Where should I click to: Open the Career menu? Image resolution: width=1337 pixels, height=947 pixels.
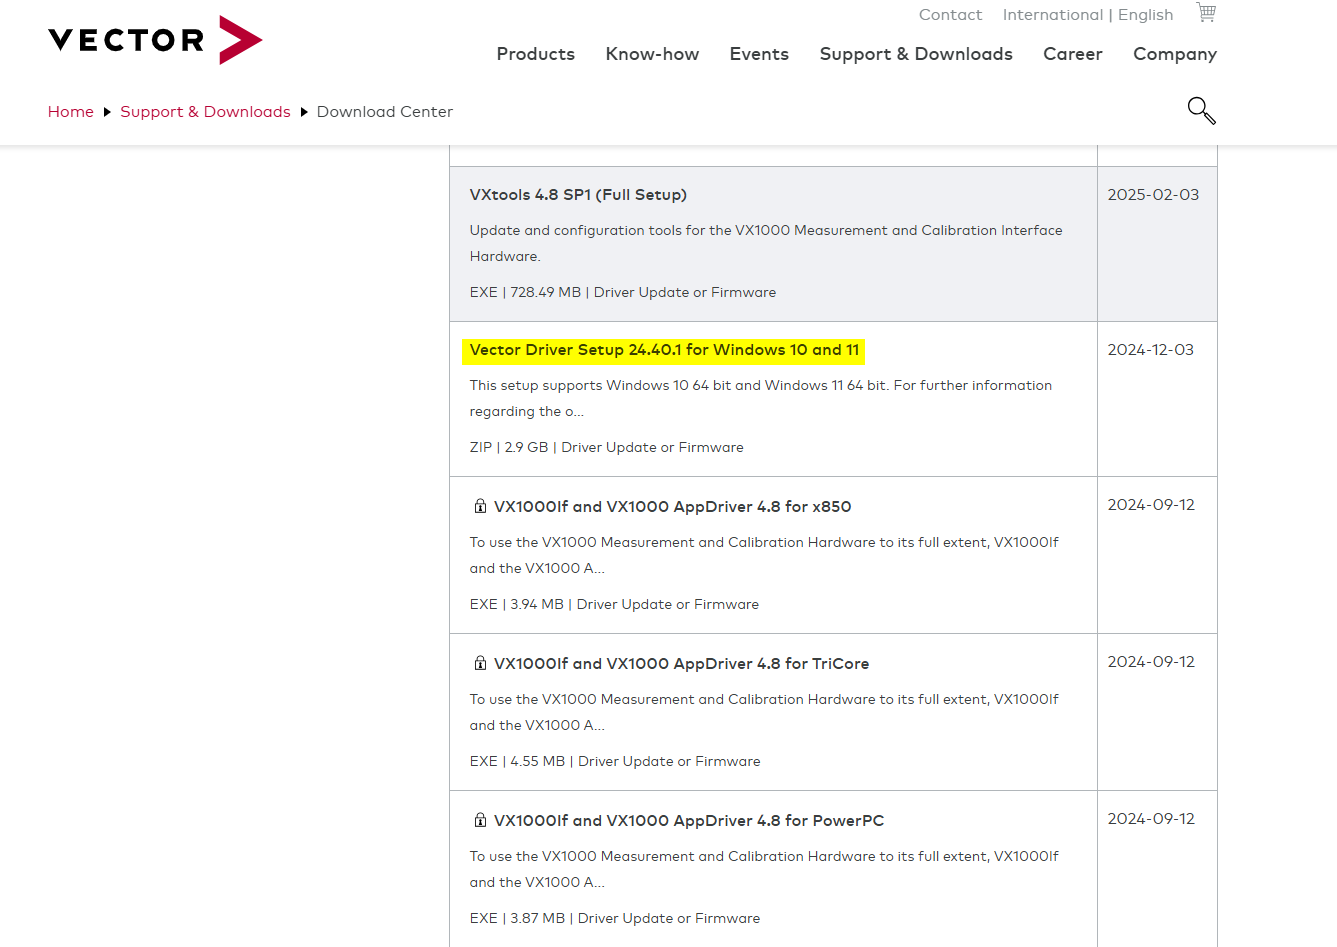pos(1073,54)
